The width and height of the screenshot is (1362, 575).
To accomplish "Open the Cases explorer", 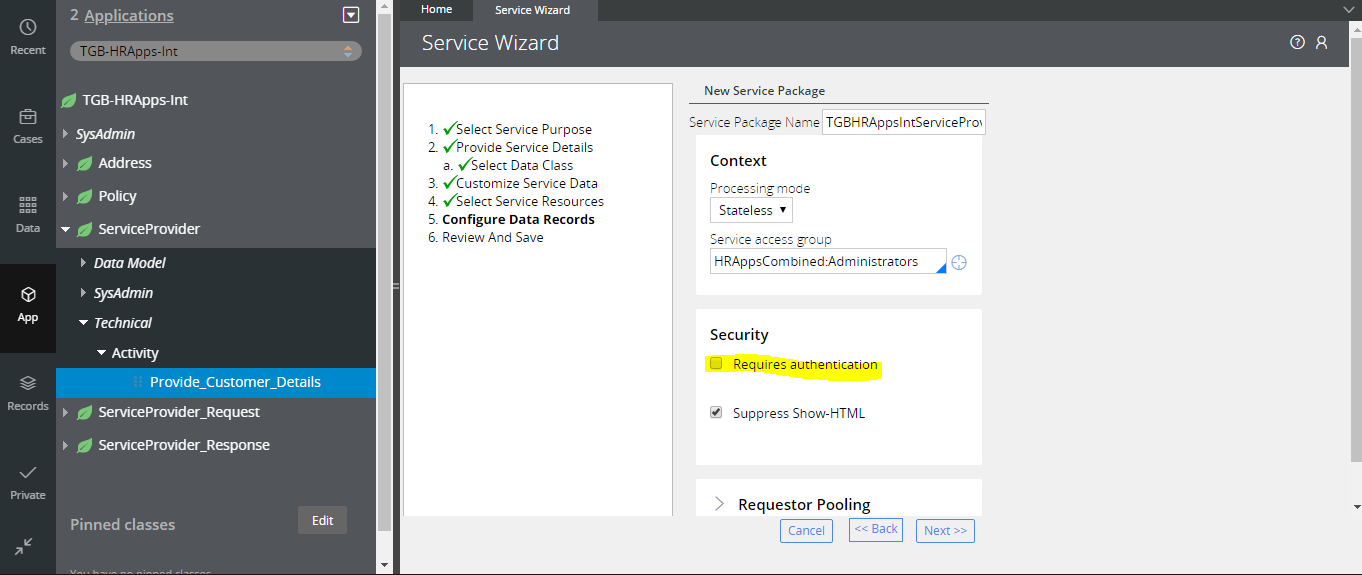I will pos(28,125).
